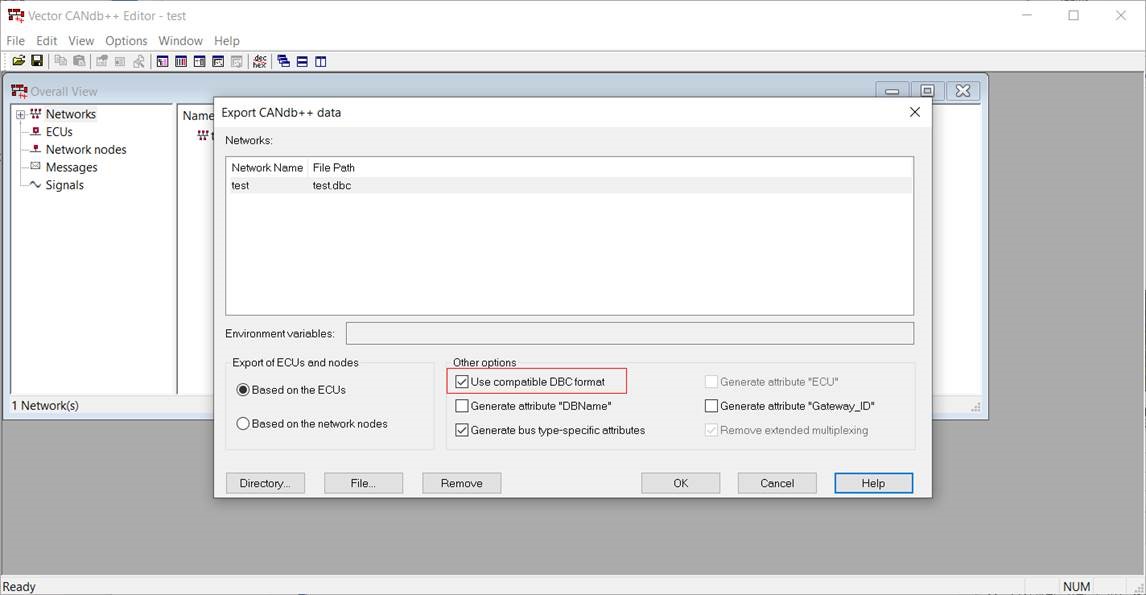
Task: Click the test.dbc file path cell
Action: point(332,186)
